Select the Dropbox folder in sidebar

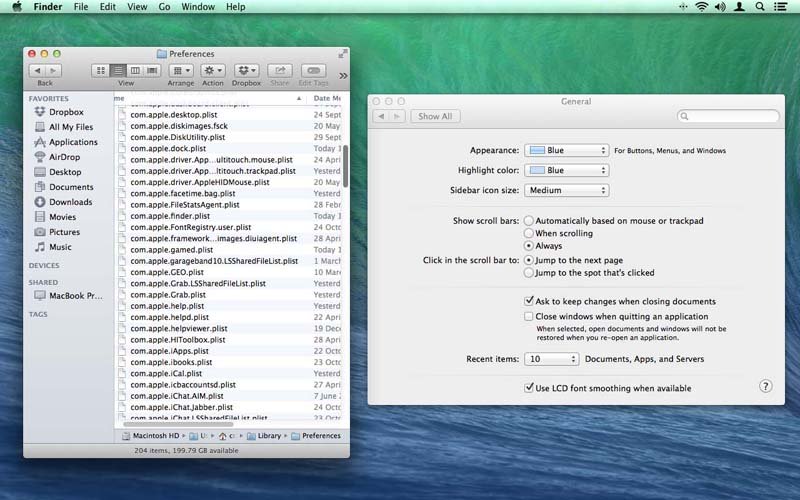click(x=66, y=112)
